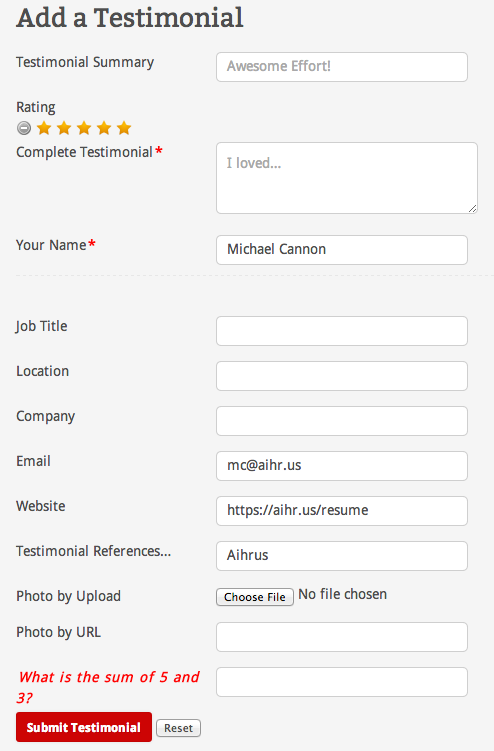Clear rating with the gray cancel icon

[24, 128]
